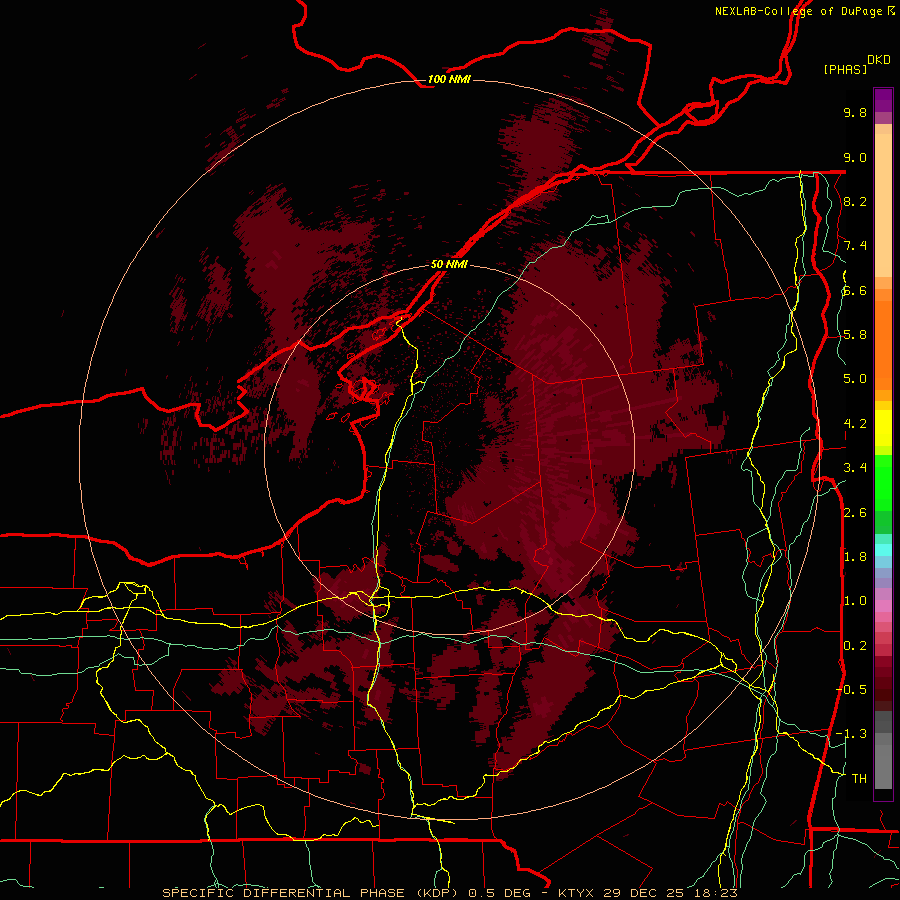
Task: Select the 50 NMI range ring label
Action: point(449,264)
